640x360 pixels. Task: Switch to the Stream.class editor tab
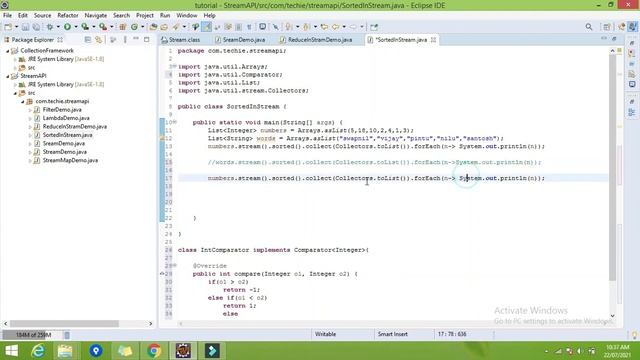click(x=181, y=40)
